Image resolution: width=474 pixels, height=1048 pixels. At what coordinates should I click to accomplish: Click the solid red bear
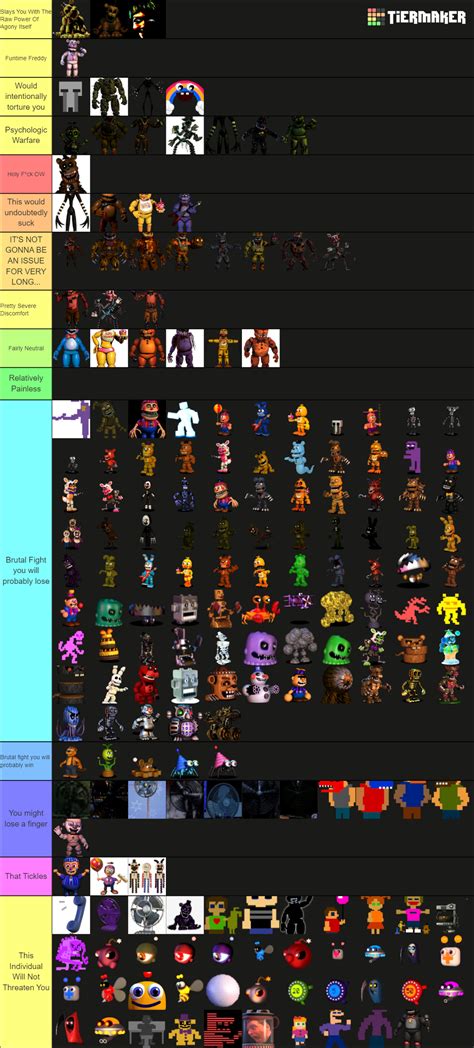(147, 686)
